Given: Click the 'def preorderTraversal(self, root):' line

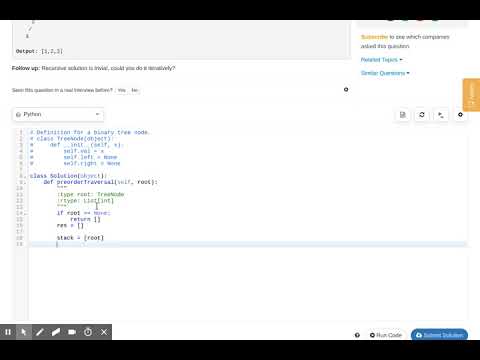Looking at the screenshot, I should pos(100,182).
